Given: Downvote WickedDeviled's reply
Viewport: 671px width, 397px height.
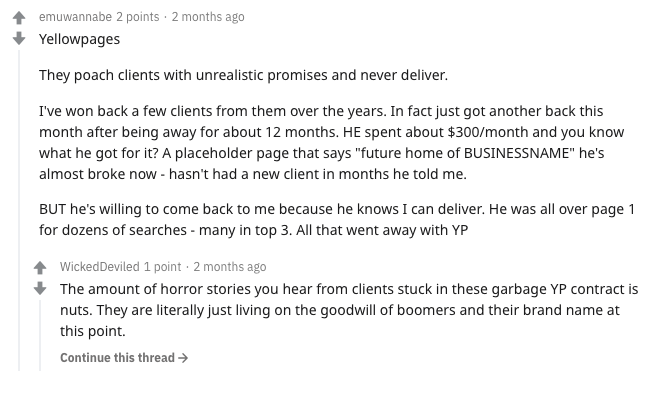Looking at the screenshot, I should [40, 288].
